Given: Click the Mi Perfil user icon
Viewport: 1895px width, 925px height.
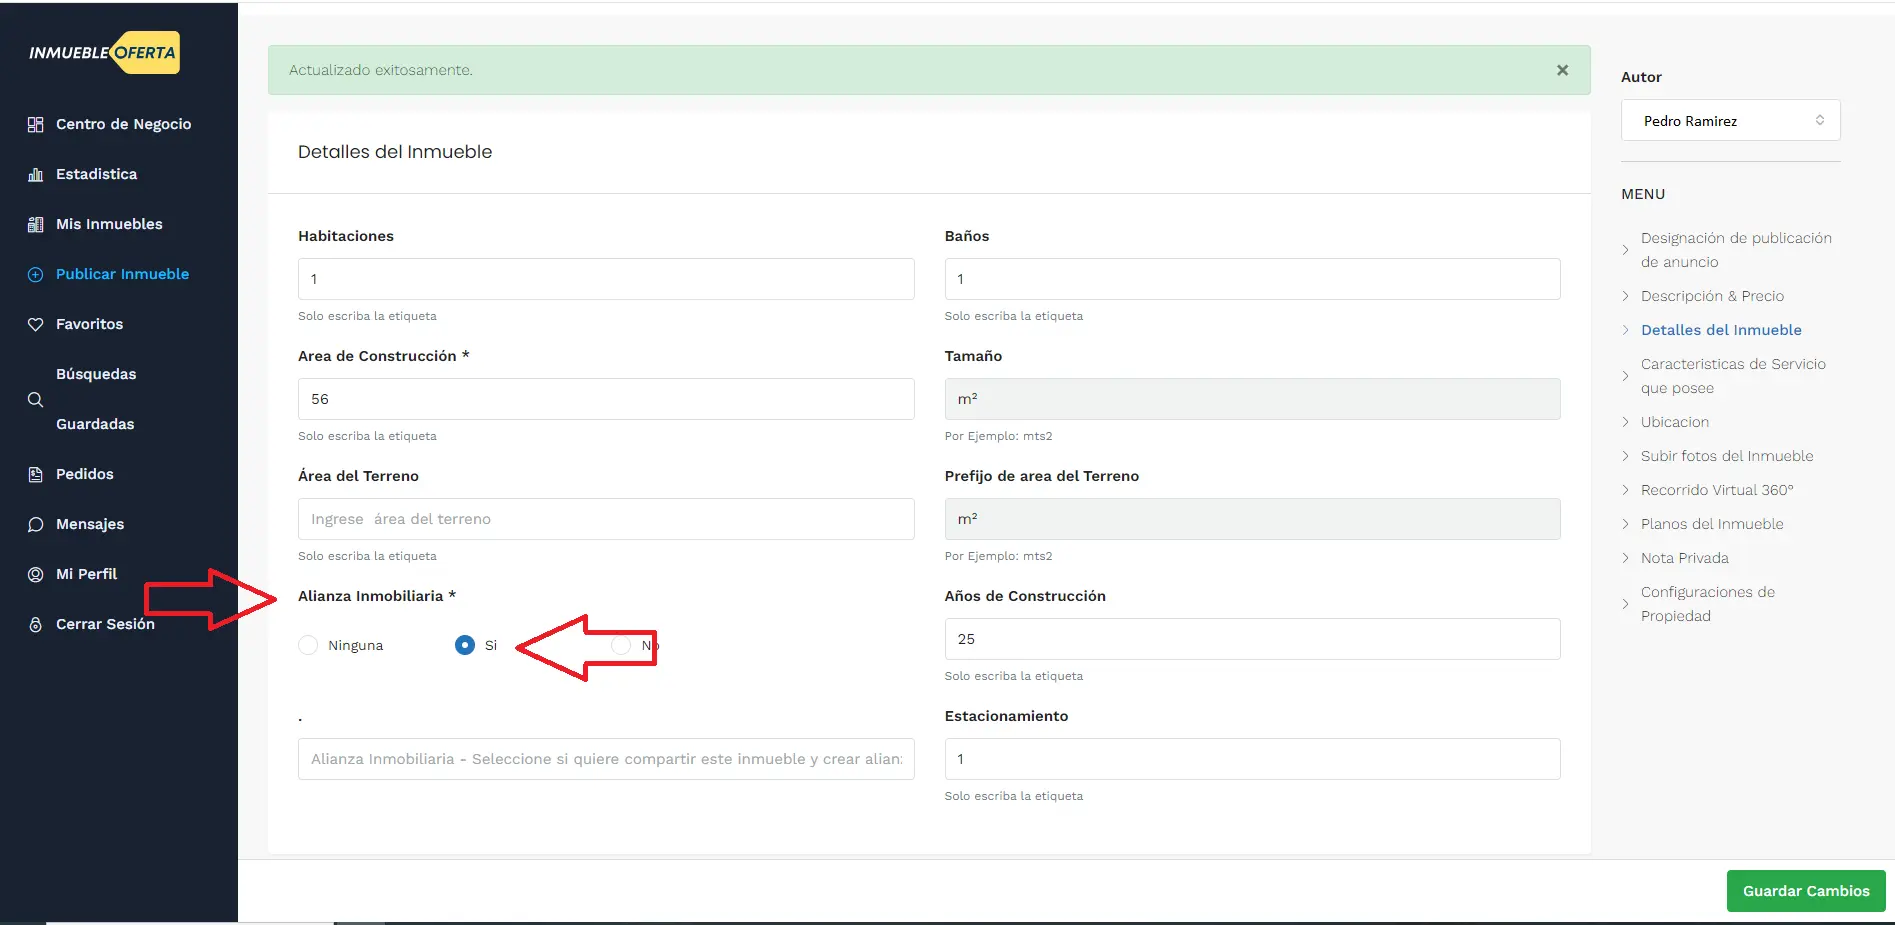Looking at the screenshot, I should [35, 574].
